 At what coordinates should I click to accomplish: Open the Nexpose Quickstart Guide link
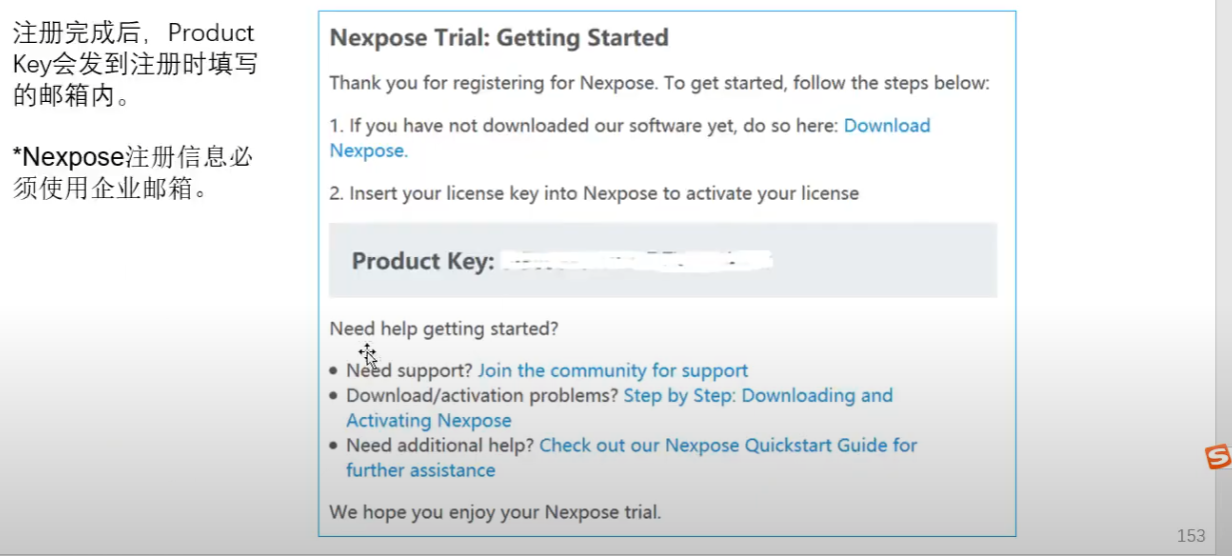[728, 446]
